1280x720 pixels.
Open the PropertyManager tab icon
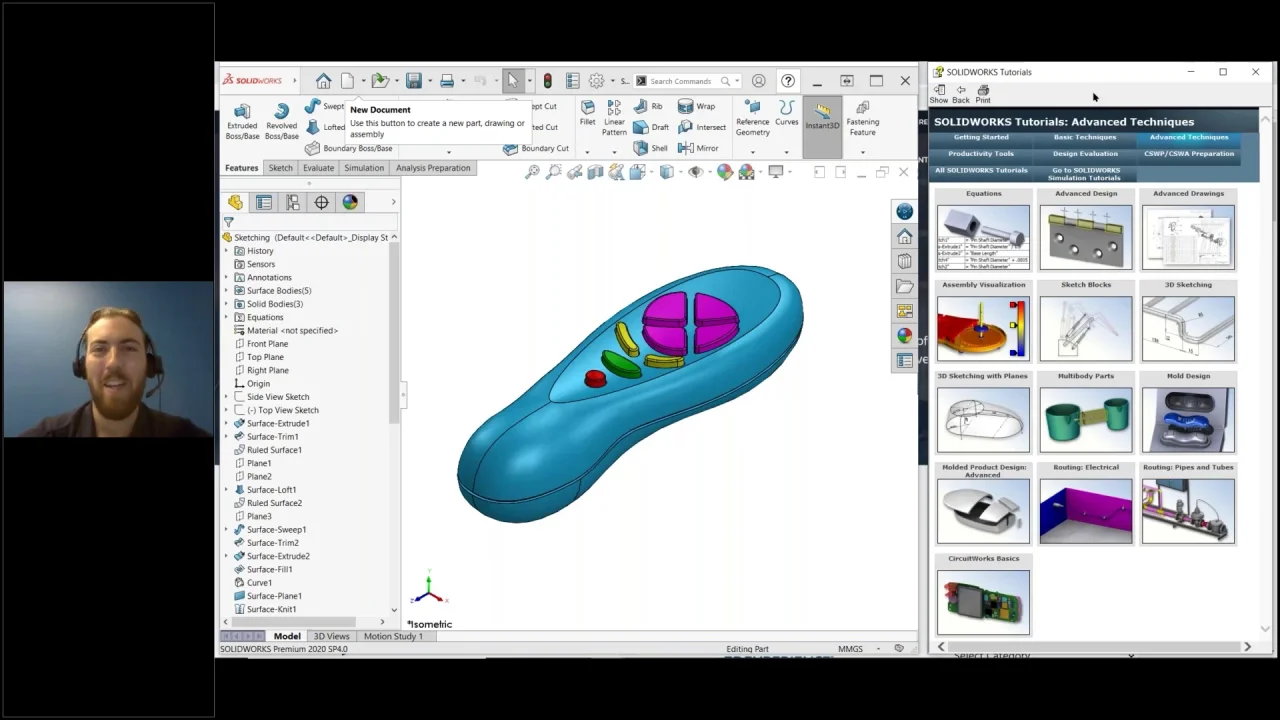click(264, 202)
